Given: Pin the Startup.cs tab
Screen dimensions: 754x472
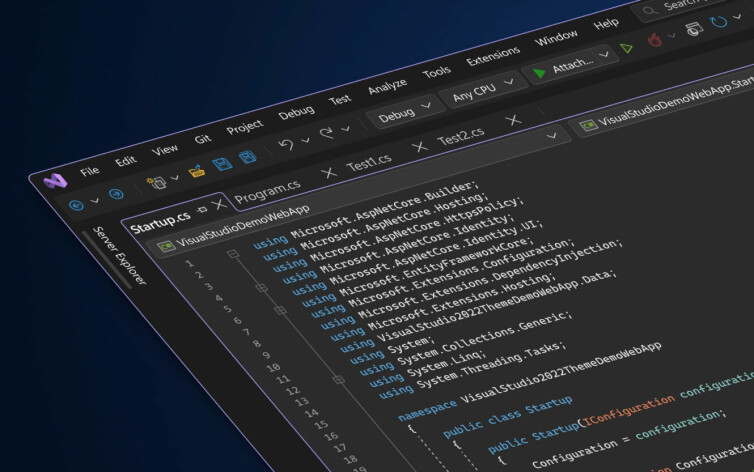Looking at the screenshot, I should [x=202, y=210].
